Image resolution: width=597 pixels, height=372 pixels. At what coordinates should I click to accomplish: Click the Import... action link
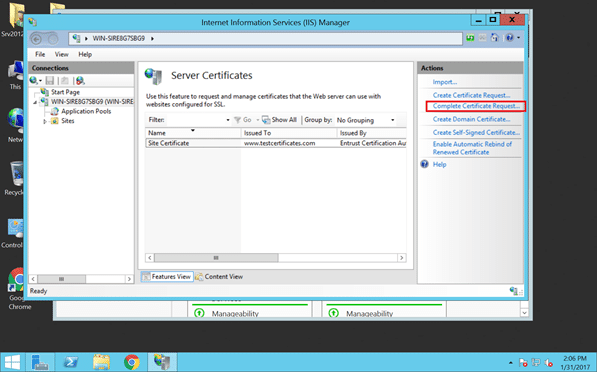(445, 82)
